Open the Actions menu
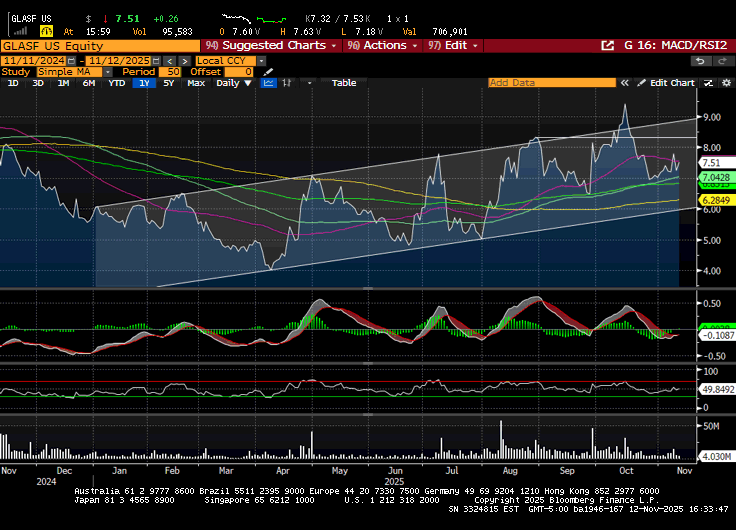The height and width of the screenshot is (530, 736). [x=382, y=46]
